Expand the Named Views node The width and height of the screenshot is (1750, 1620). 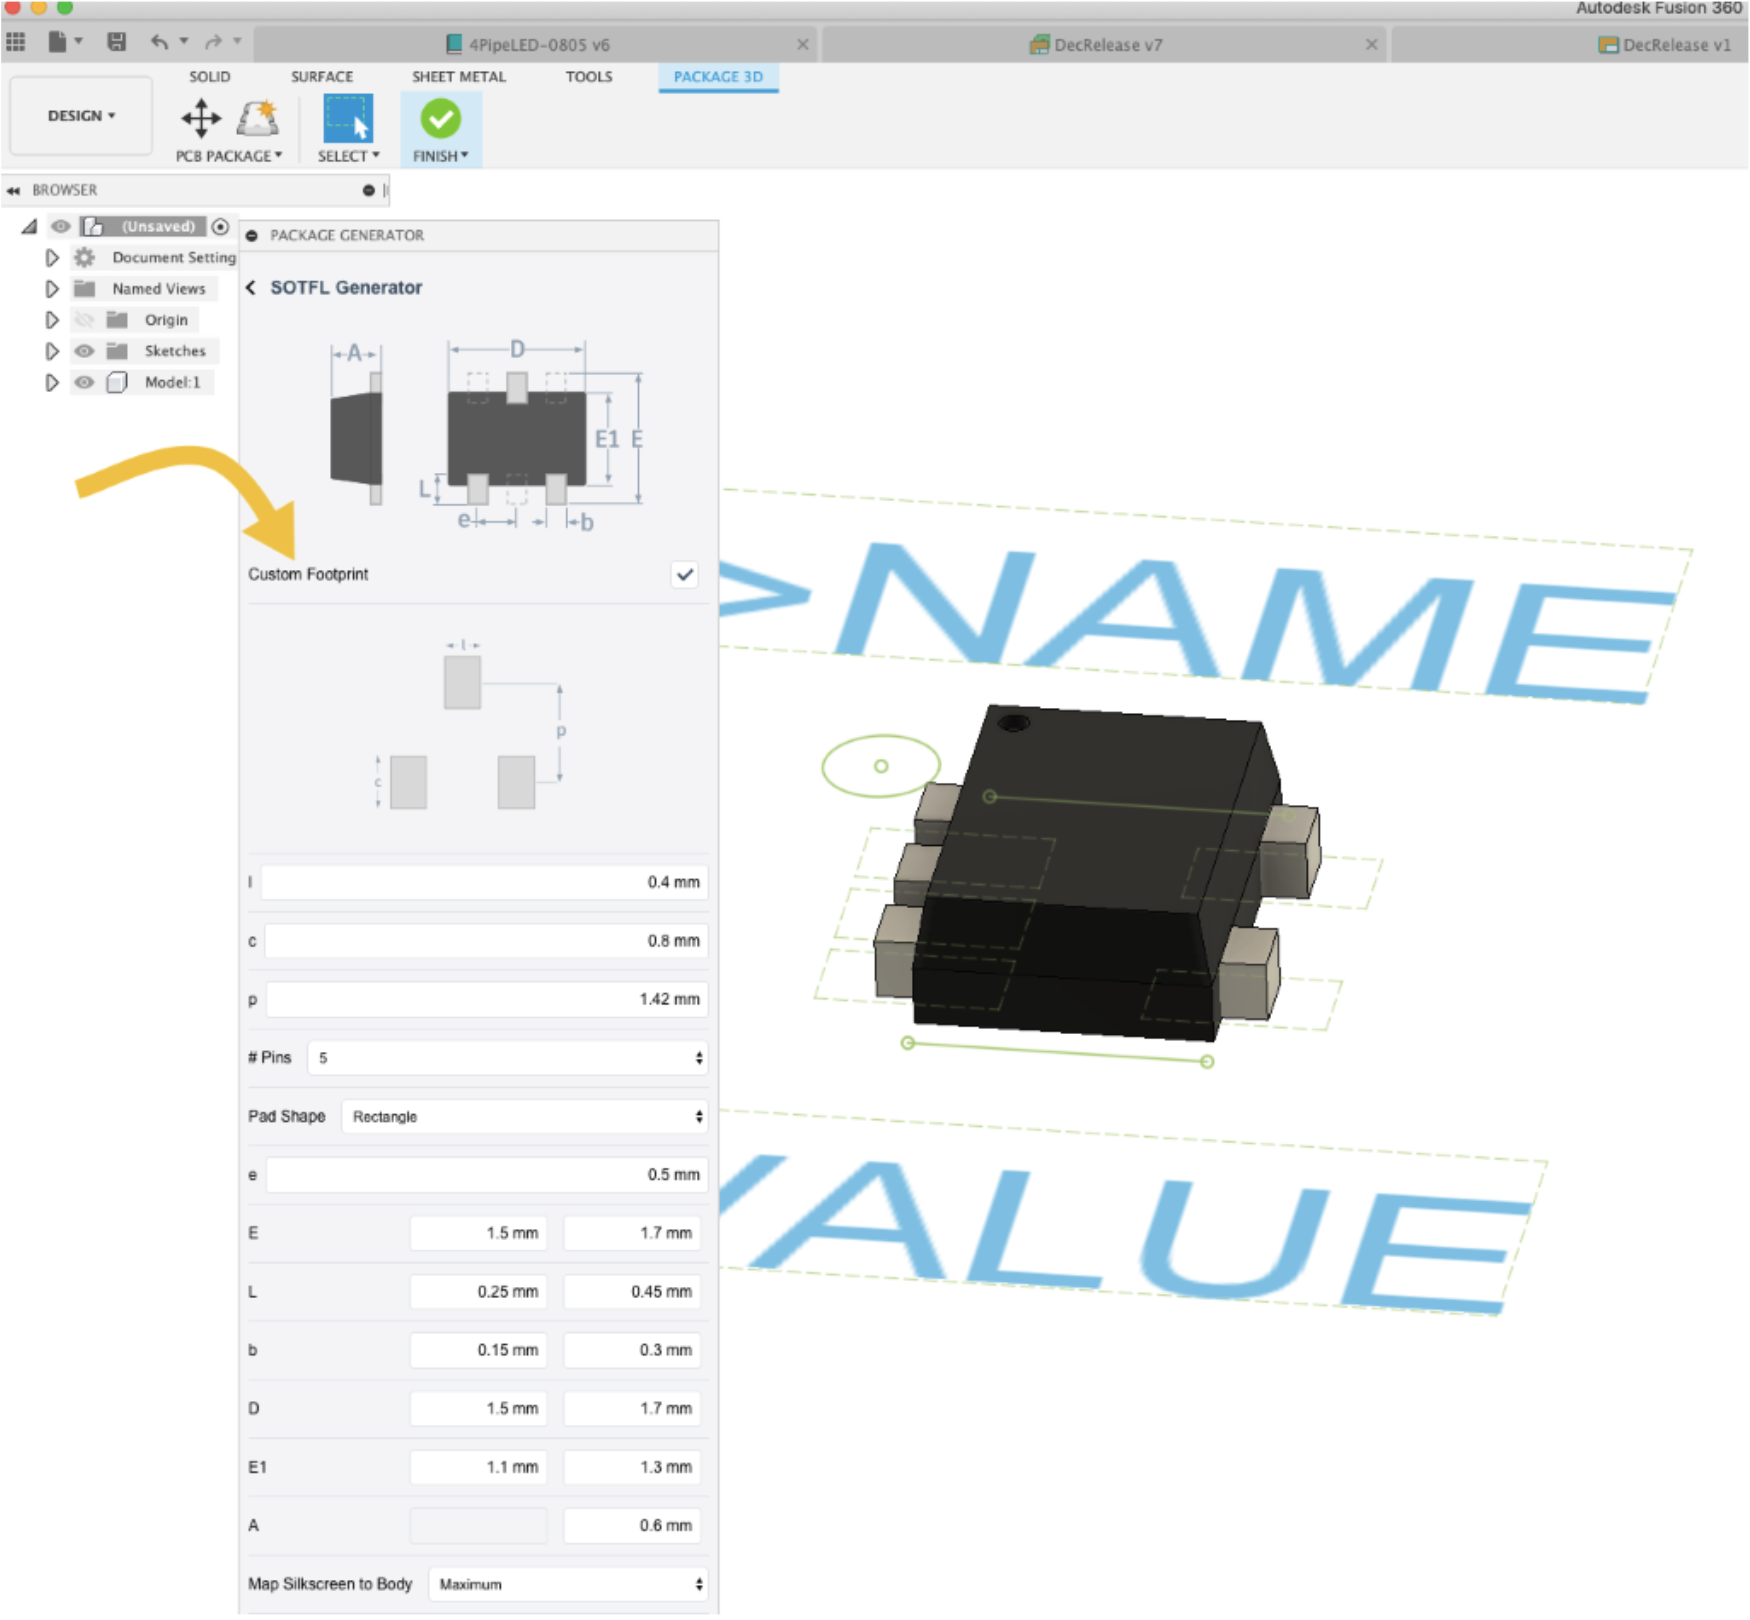tap(52, 289)
